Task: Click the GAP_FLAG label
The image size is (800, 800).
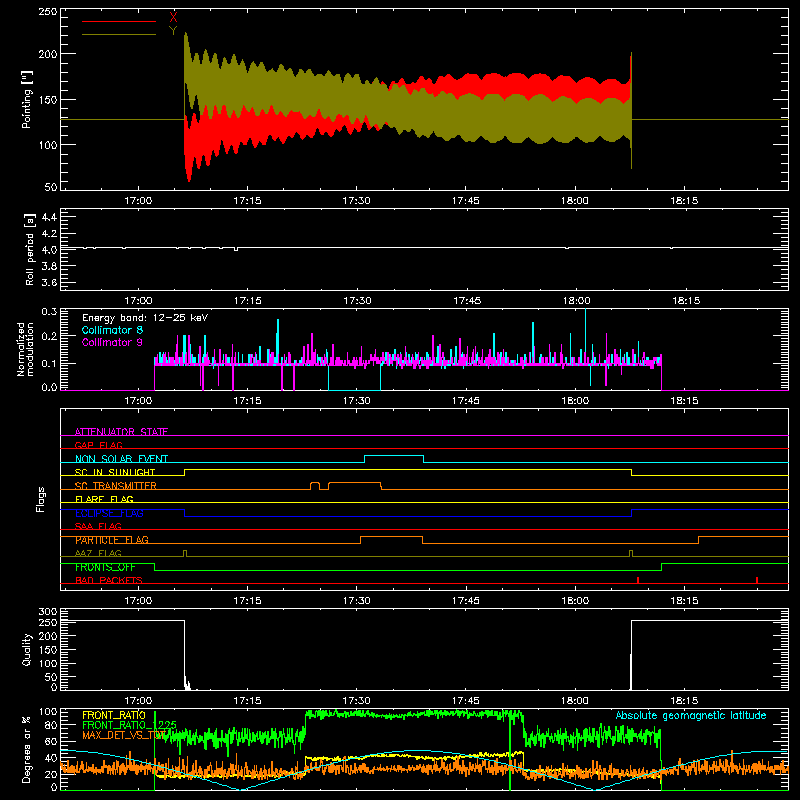Action: (x=98, y=445)
